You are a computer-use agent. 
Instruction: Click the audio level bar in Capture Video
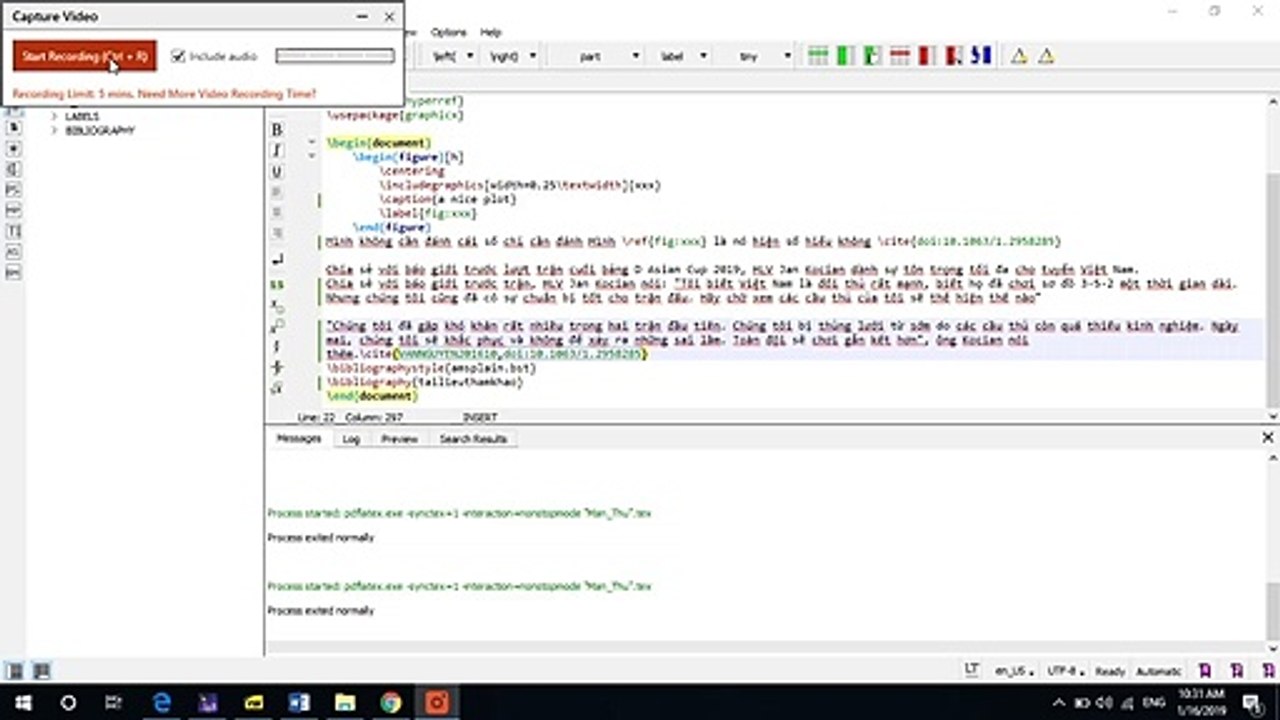point(335,56)
